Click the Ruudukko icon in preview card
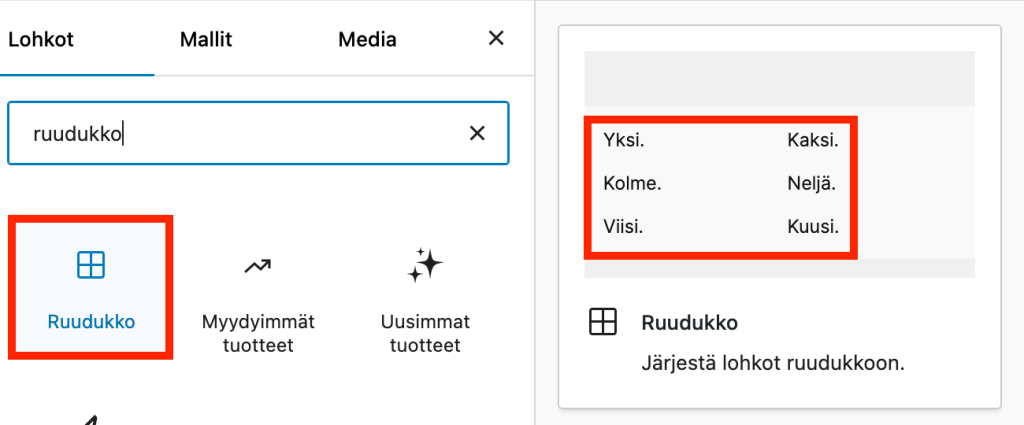This screenshot has height=425, width=1024. [603, 323]
